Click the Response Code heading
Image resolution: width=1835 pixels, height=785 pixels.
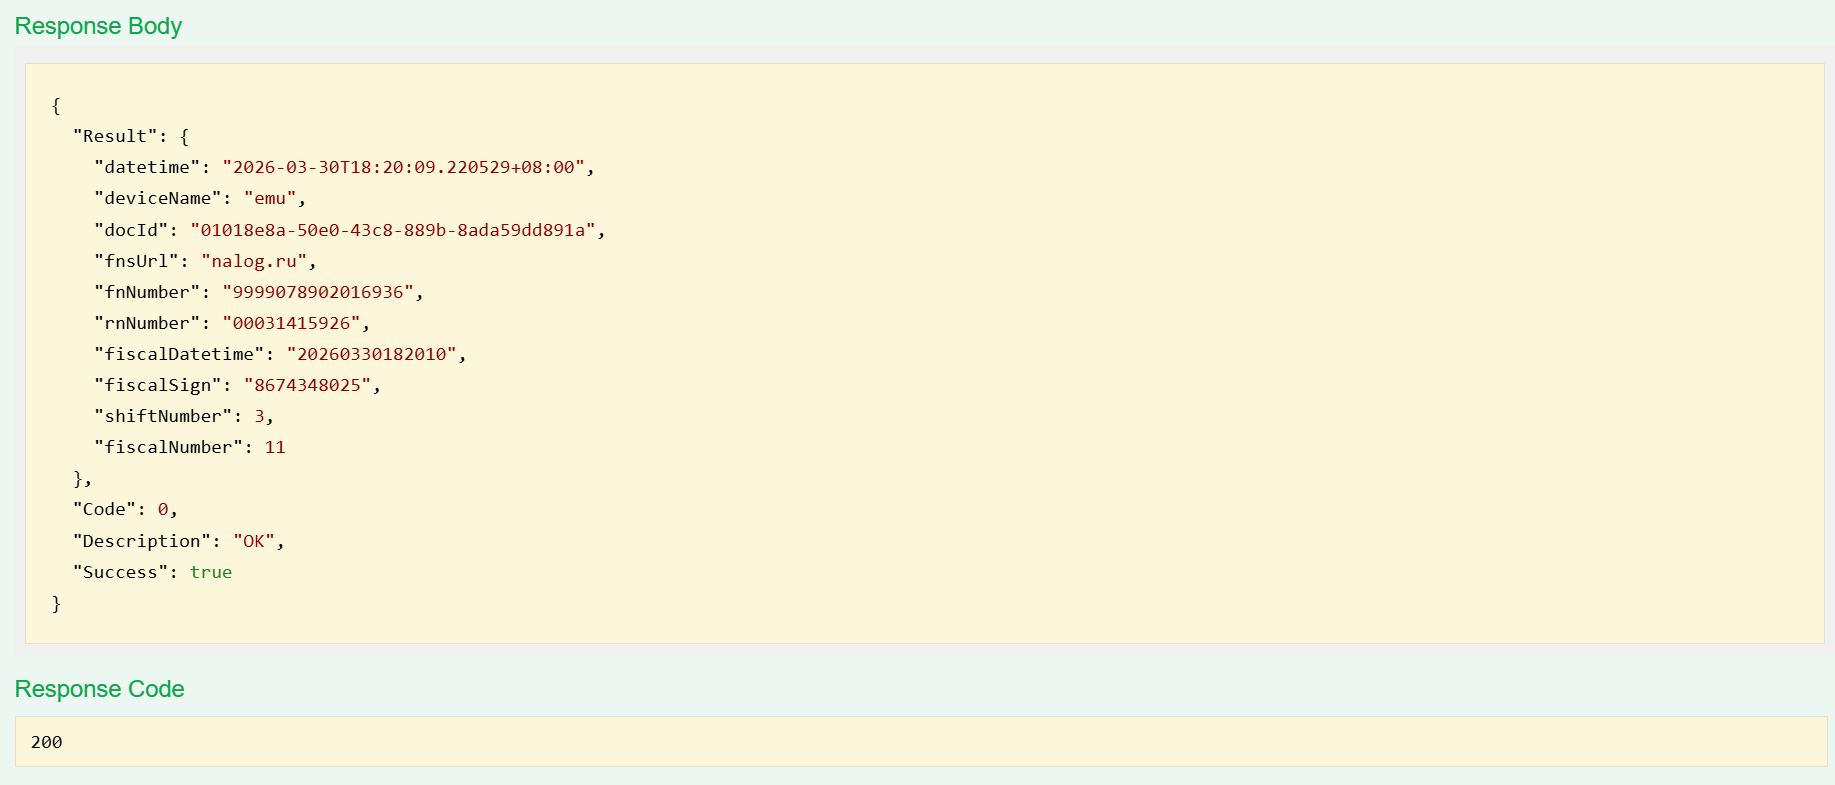tap(99, 689)
